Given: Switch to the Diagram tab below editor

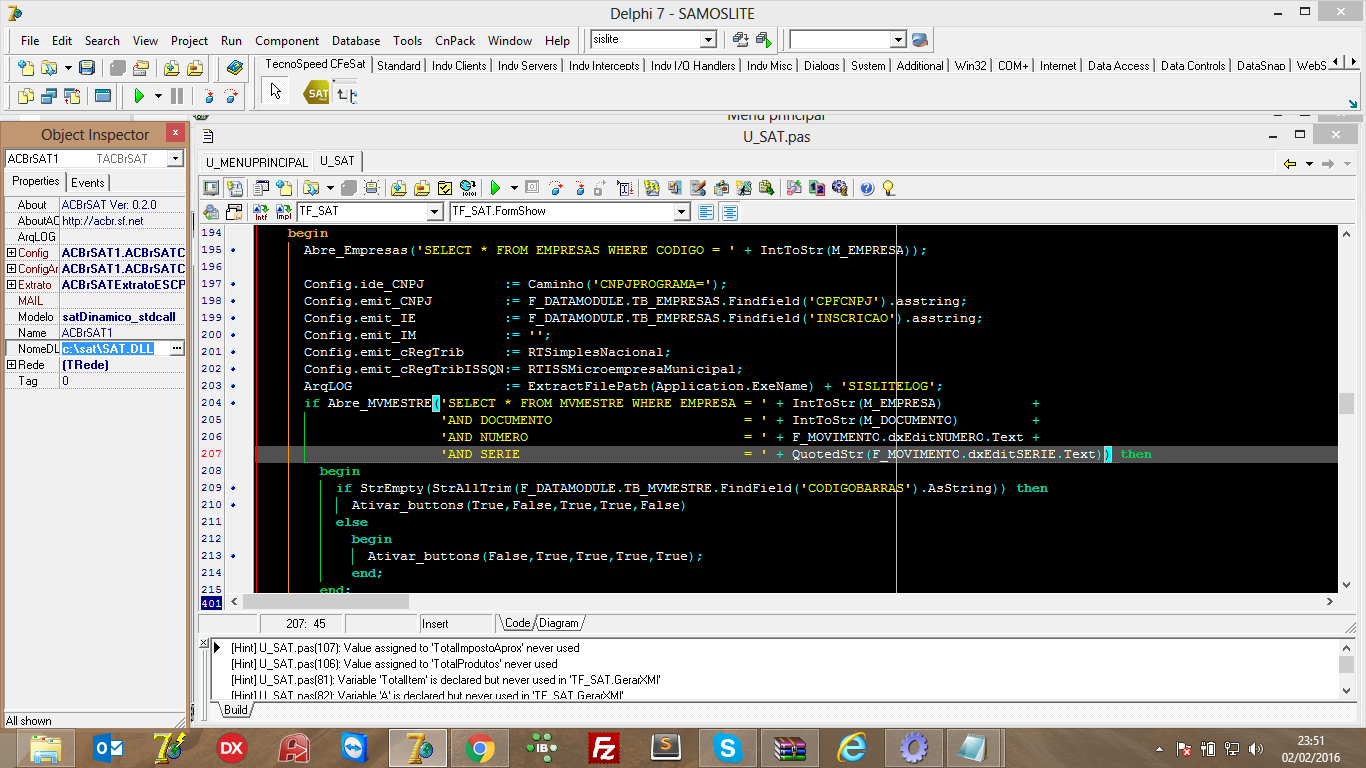Looking at the screenshot, I should pyautogui.click(x=558, y=623).
